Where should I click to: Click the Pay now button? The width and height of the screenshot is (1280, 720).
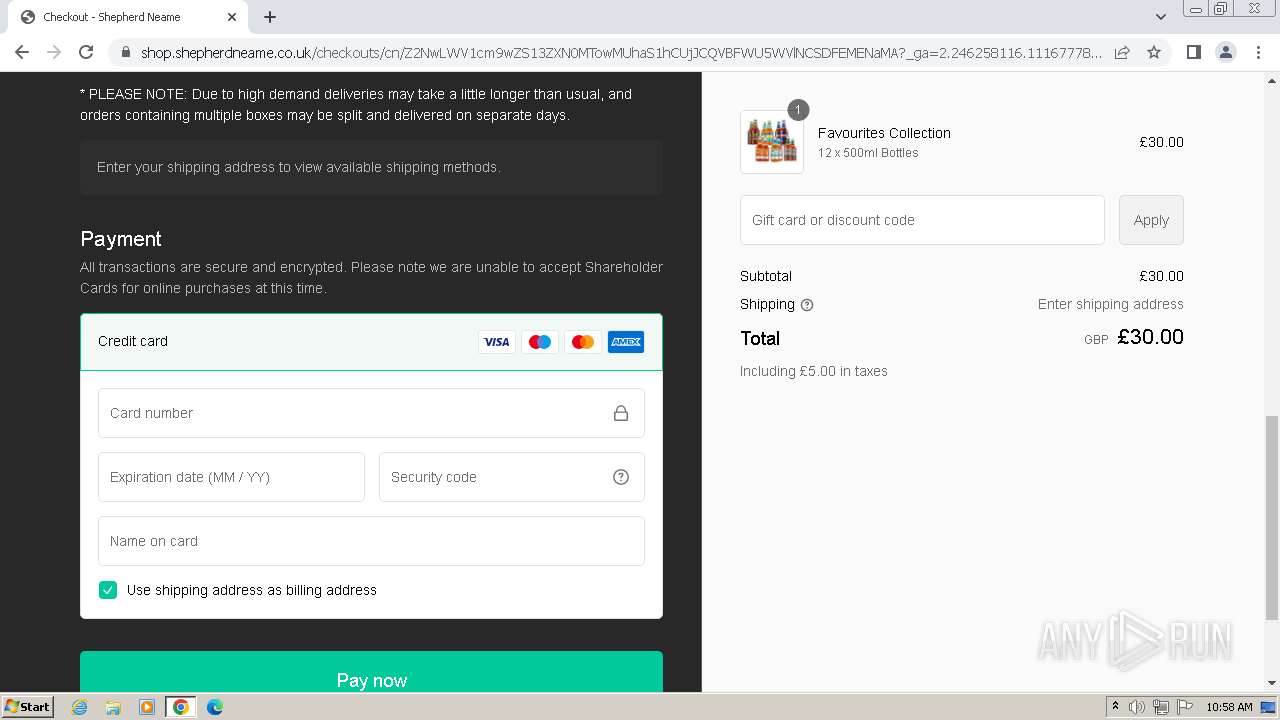(x=371, y=672)
